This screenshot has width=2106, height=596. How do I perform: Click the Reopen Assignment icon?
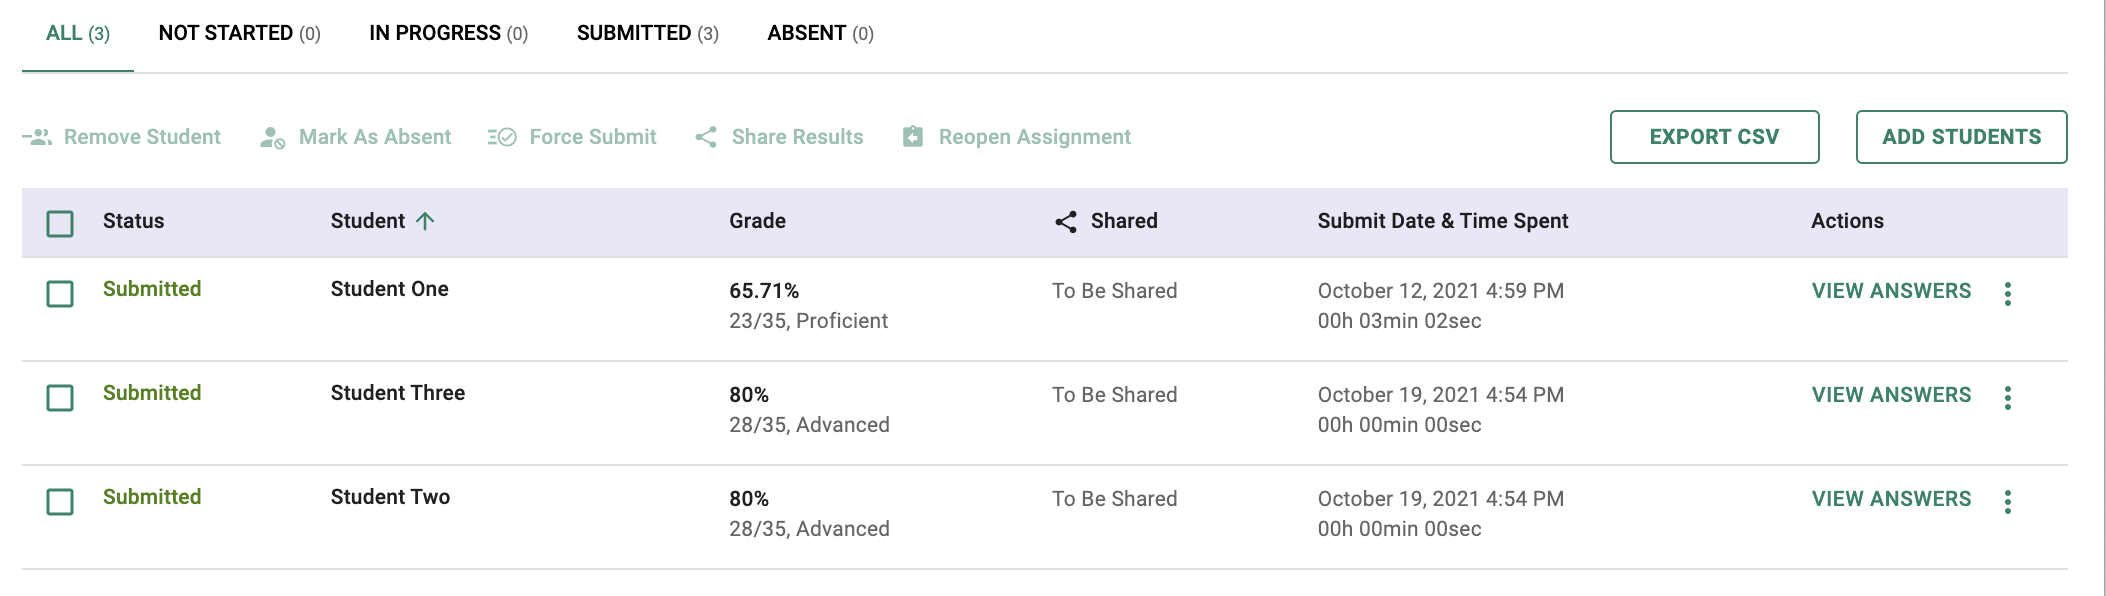pyautogui.click(x=913, y=137)
